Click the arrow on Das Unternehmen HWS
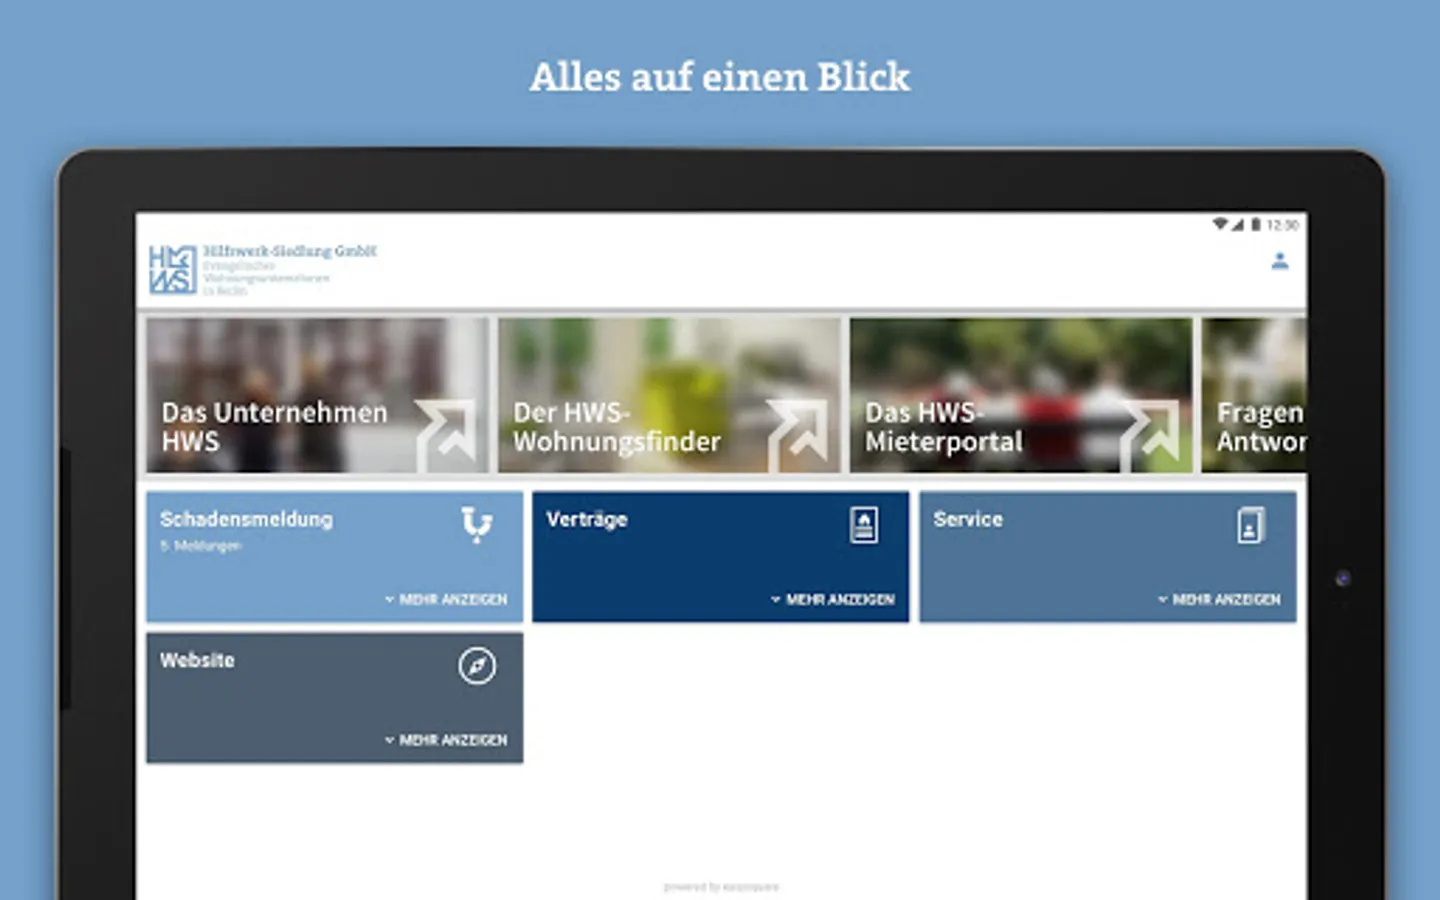This screenshot has width=1440, height=900. tap(446, 434)
